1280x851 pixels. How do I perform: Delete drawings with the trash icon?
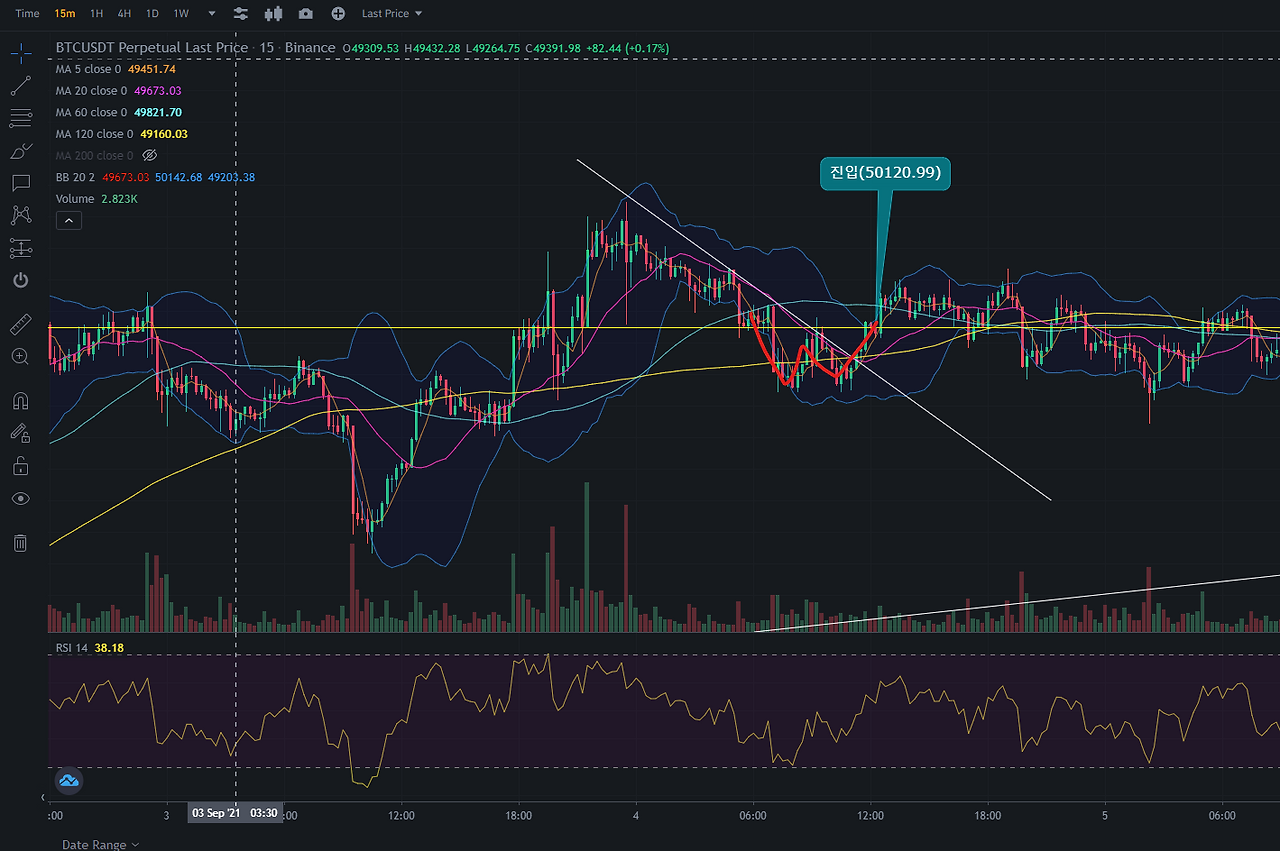pyautogui.click(x=20, y=543)
